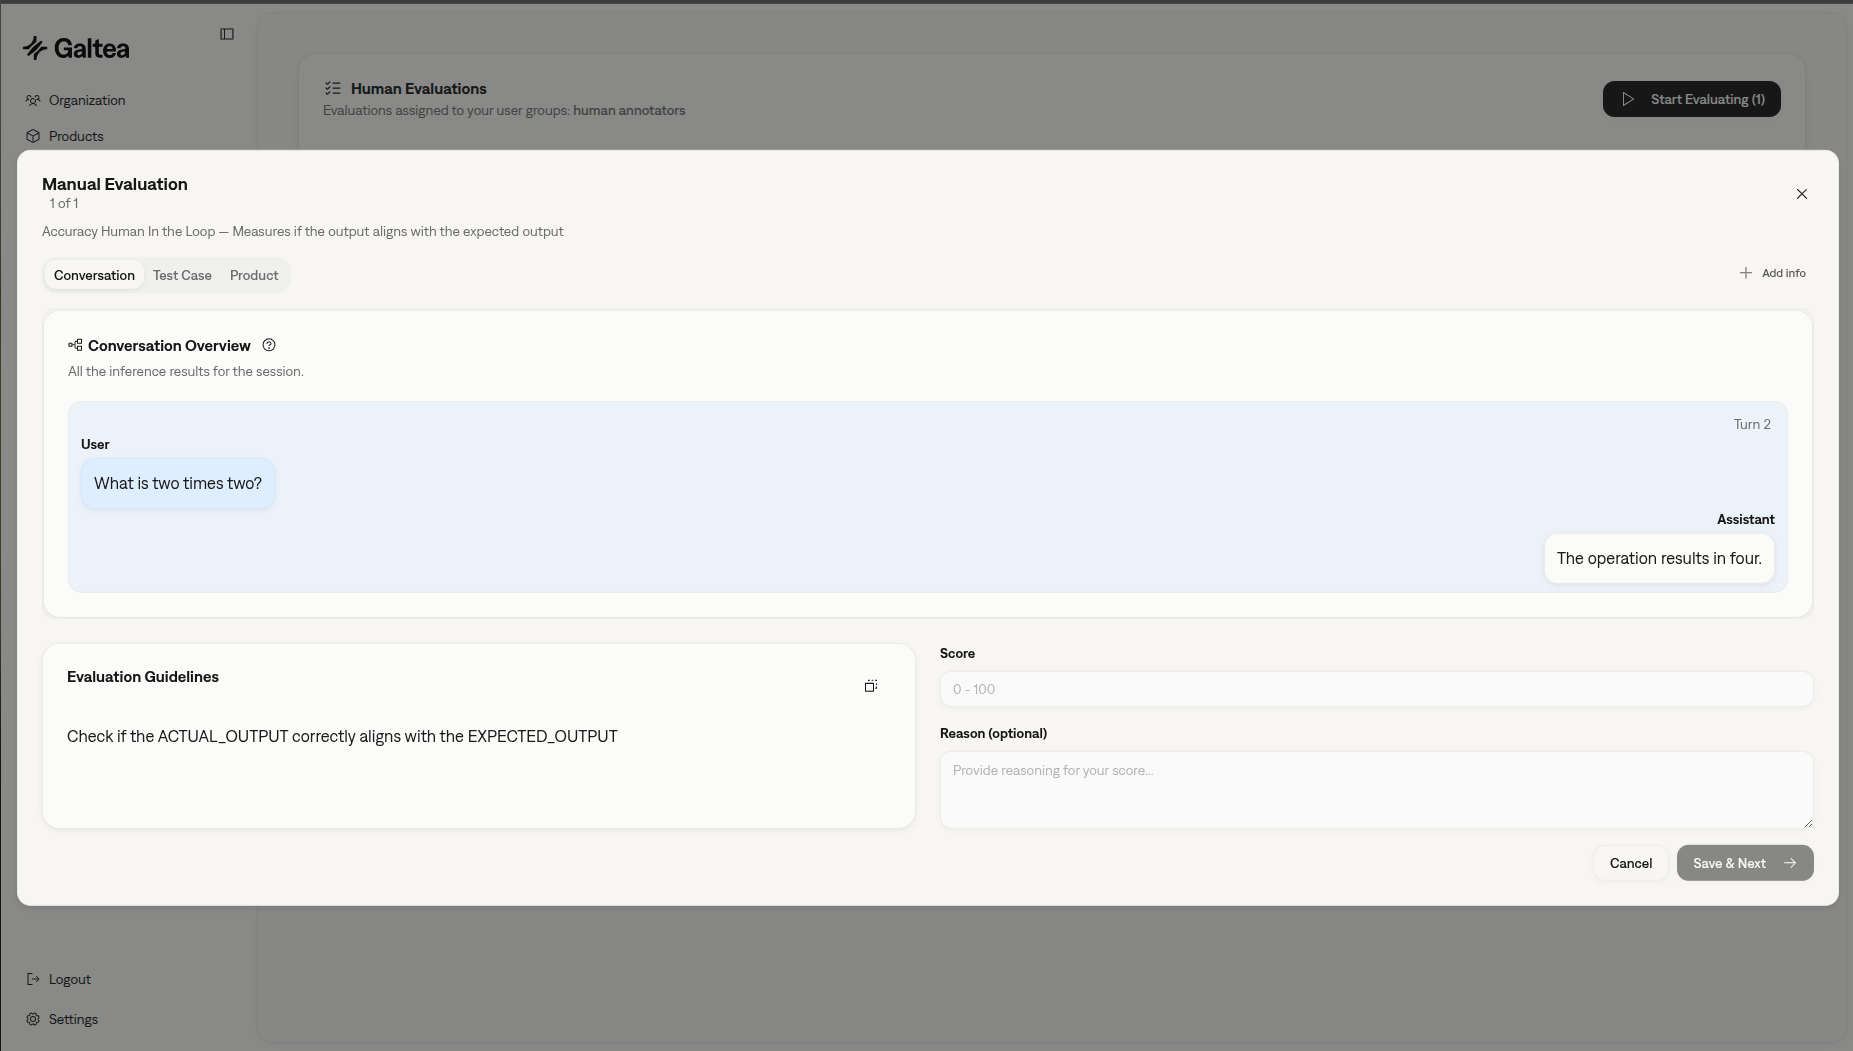Click the plus icon on Add info
Image resolution: width=1853 pixels, height=1051 pixels.
pos(1744,272)
